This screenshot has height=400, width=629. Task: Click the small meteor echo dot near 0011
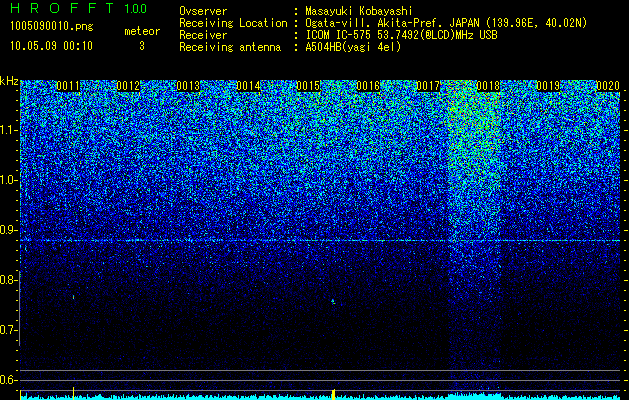point(73,297)
